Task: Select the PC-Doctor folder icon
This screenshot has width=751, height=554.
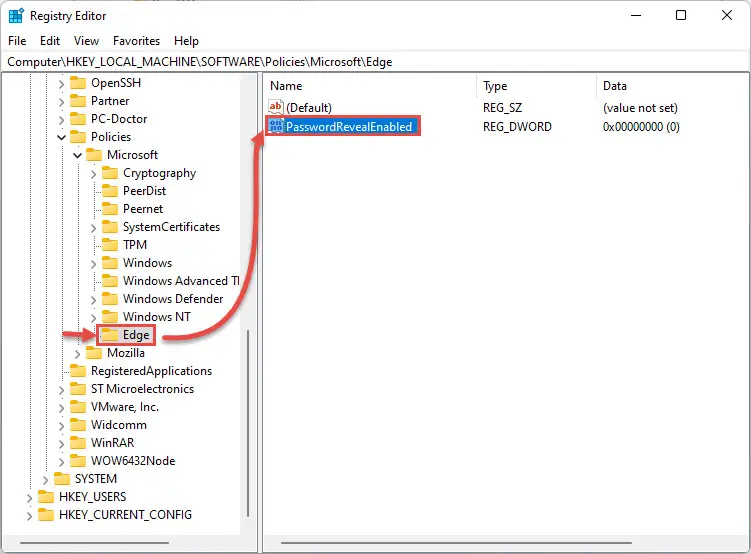Action: pyautogui.click(x=78, y=119)
